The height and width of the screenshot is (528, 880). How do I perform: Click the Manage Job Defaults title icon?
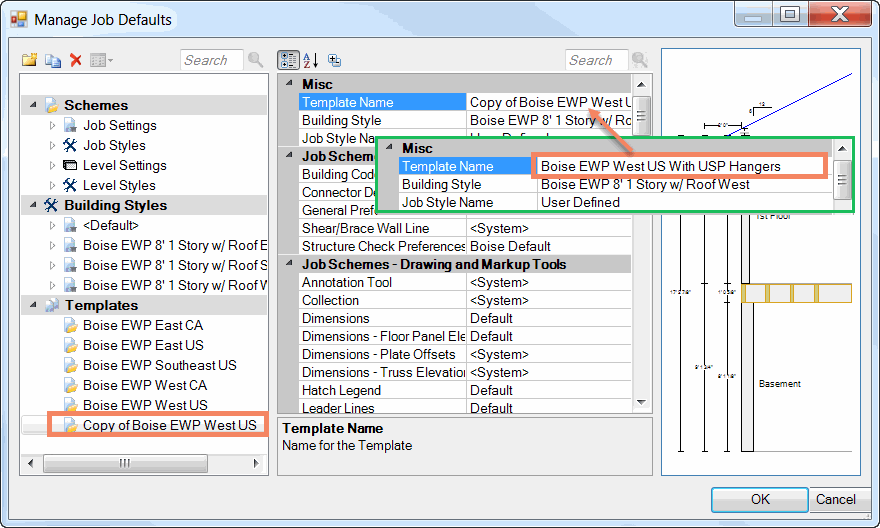[19, 20]
